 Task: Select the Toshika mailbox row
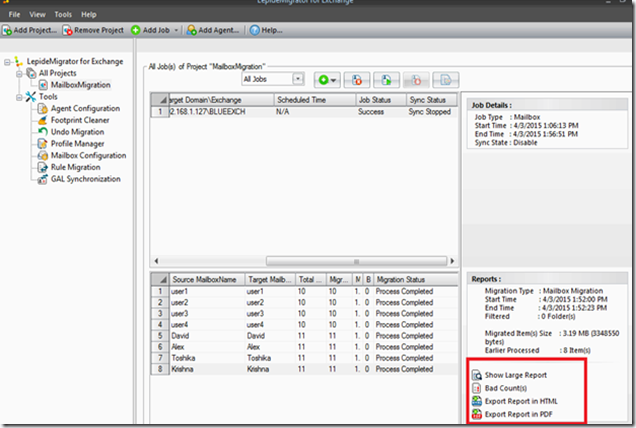point(304,358)
